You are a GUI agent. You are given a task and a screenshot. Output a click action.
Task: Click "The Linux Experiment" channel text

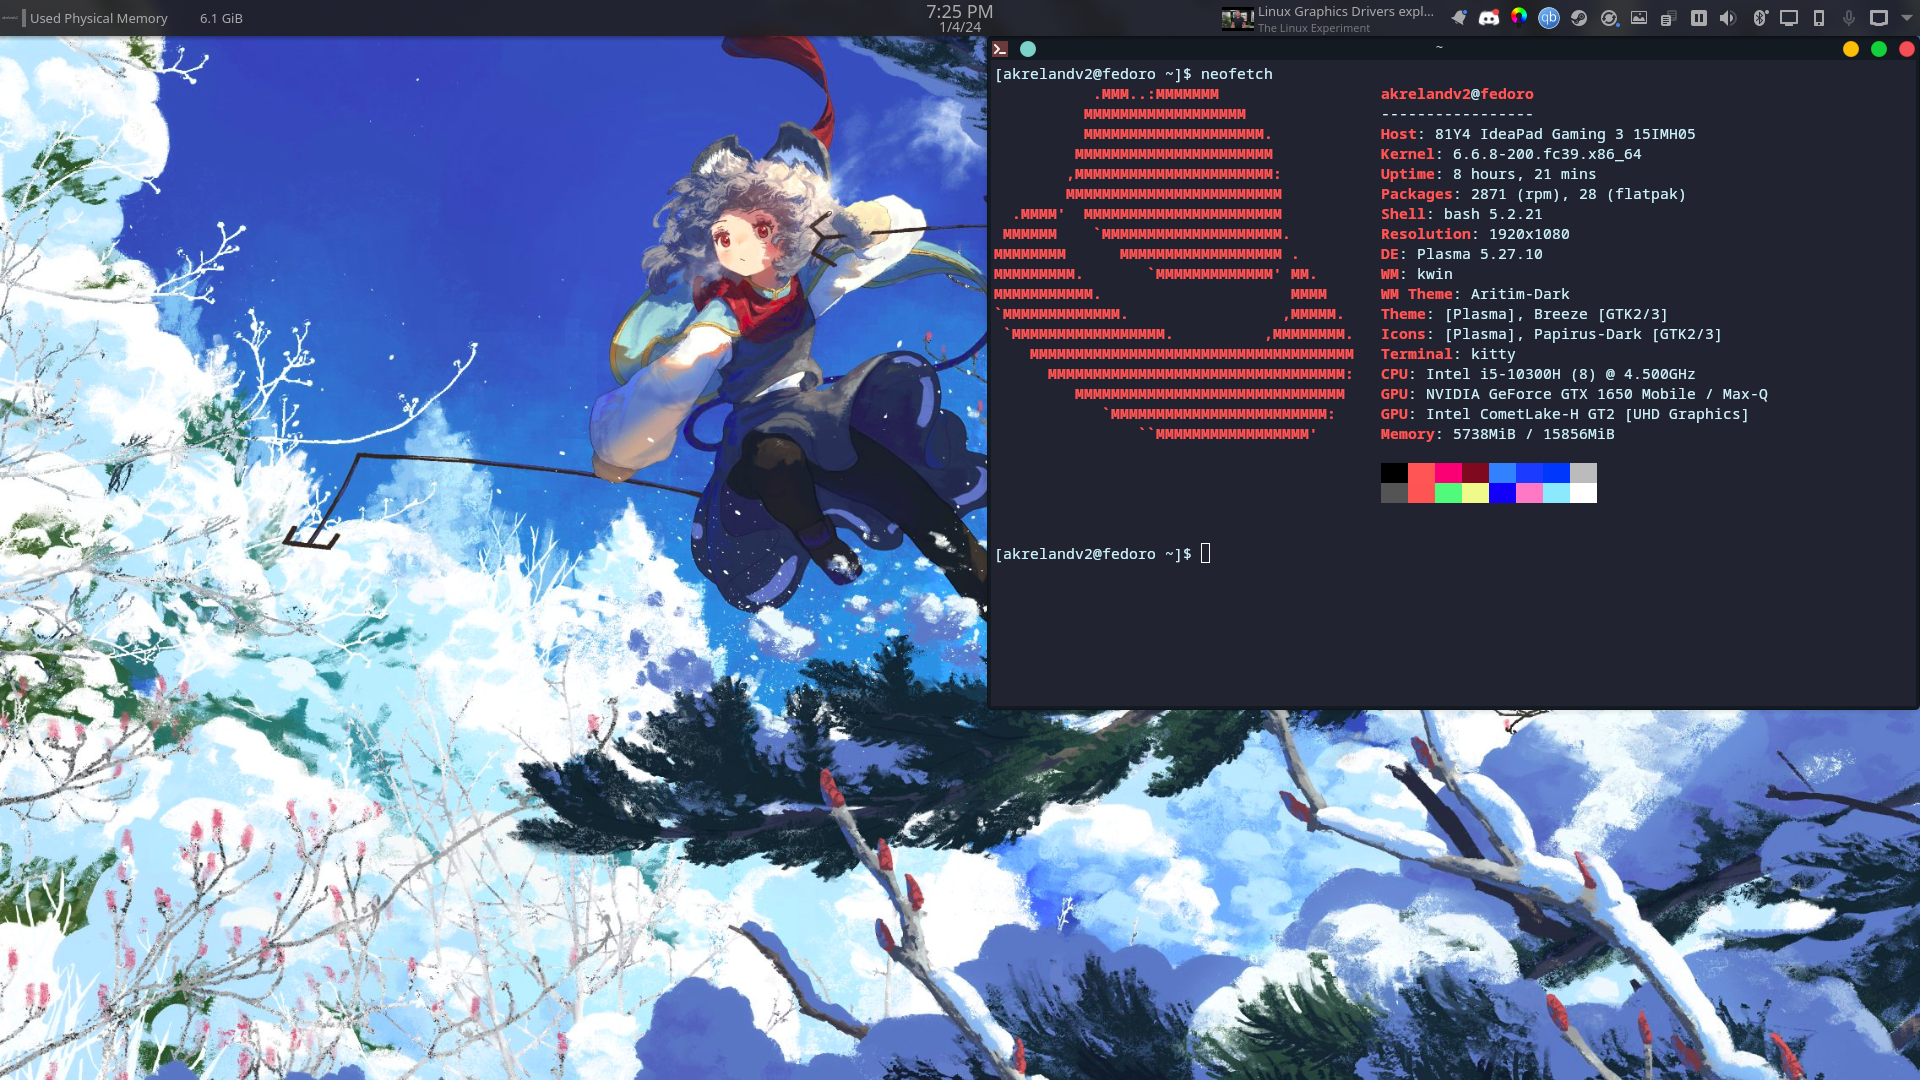[1314, 28]
